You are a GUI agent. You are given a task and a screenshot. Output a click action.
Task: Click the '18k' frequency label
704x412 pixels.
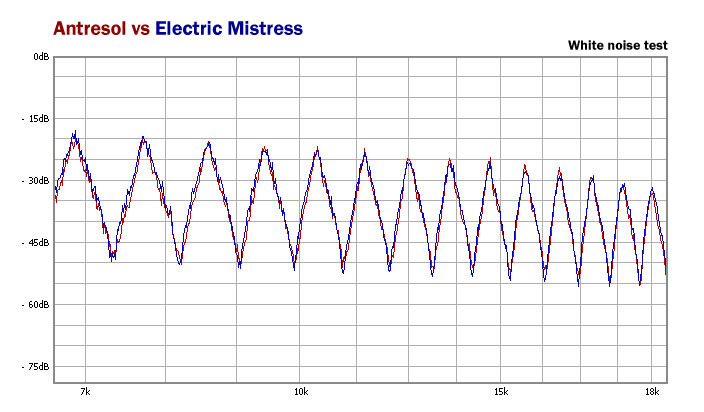pyautogui.click(x=652, y=392)
